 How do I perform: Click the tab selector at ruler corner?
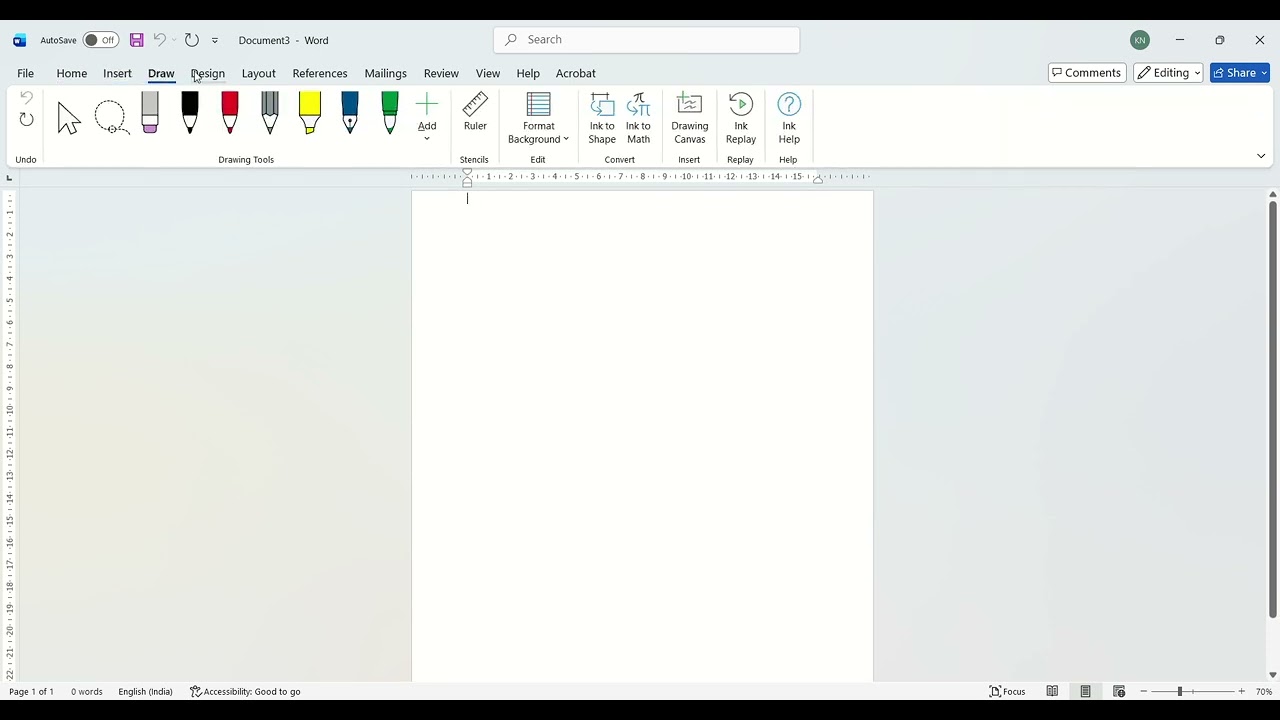point(9,178)
